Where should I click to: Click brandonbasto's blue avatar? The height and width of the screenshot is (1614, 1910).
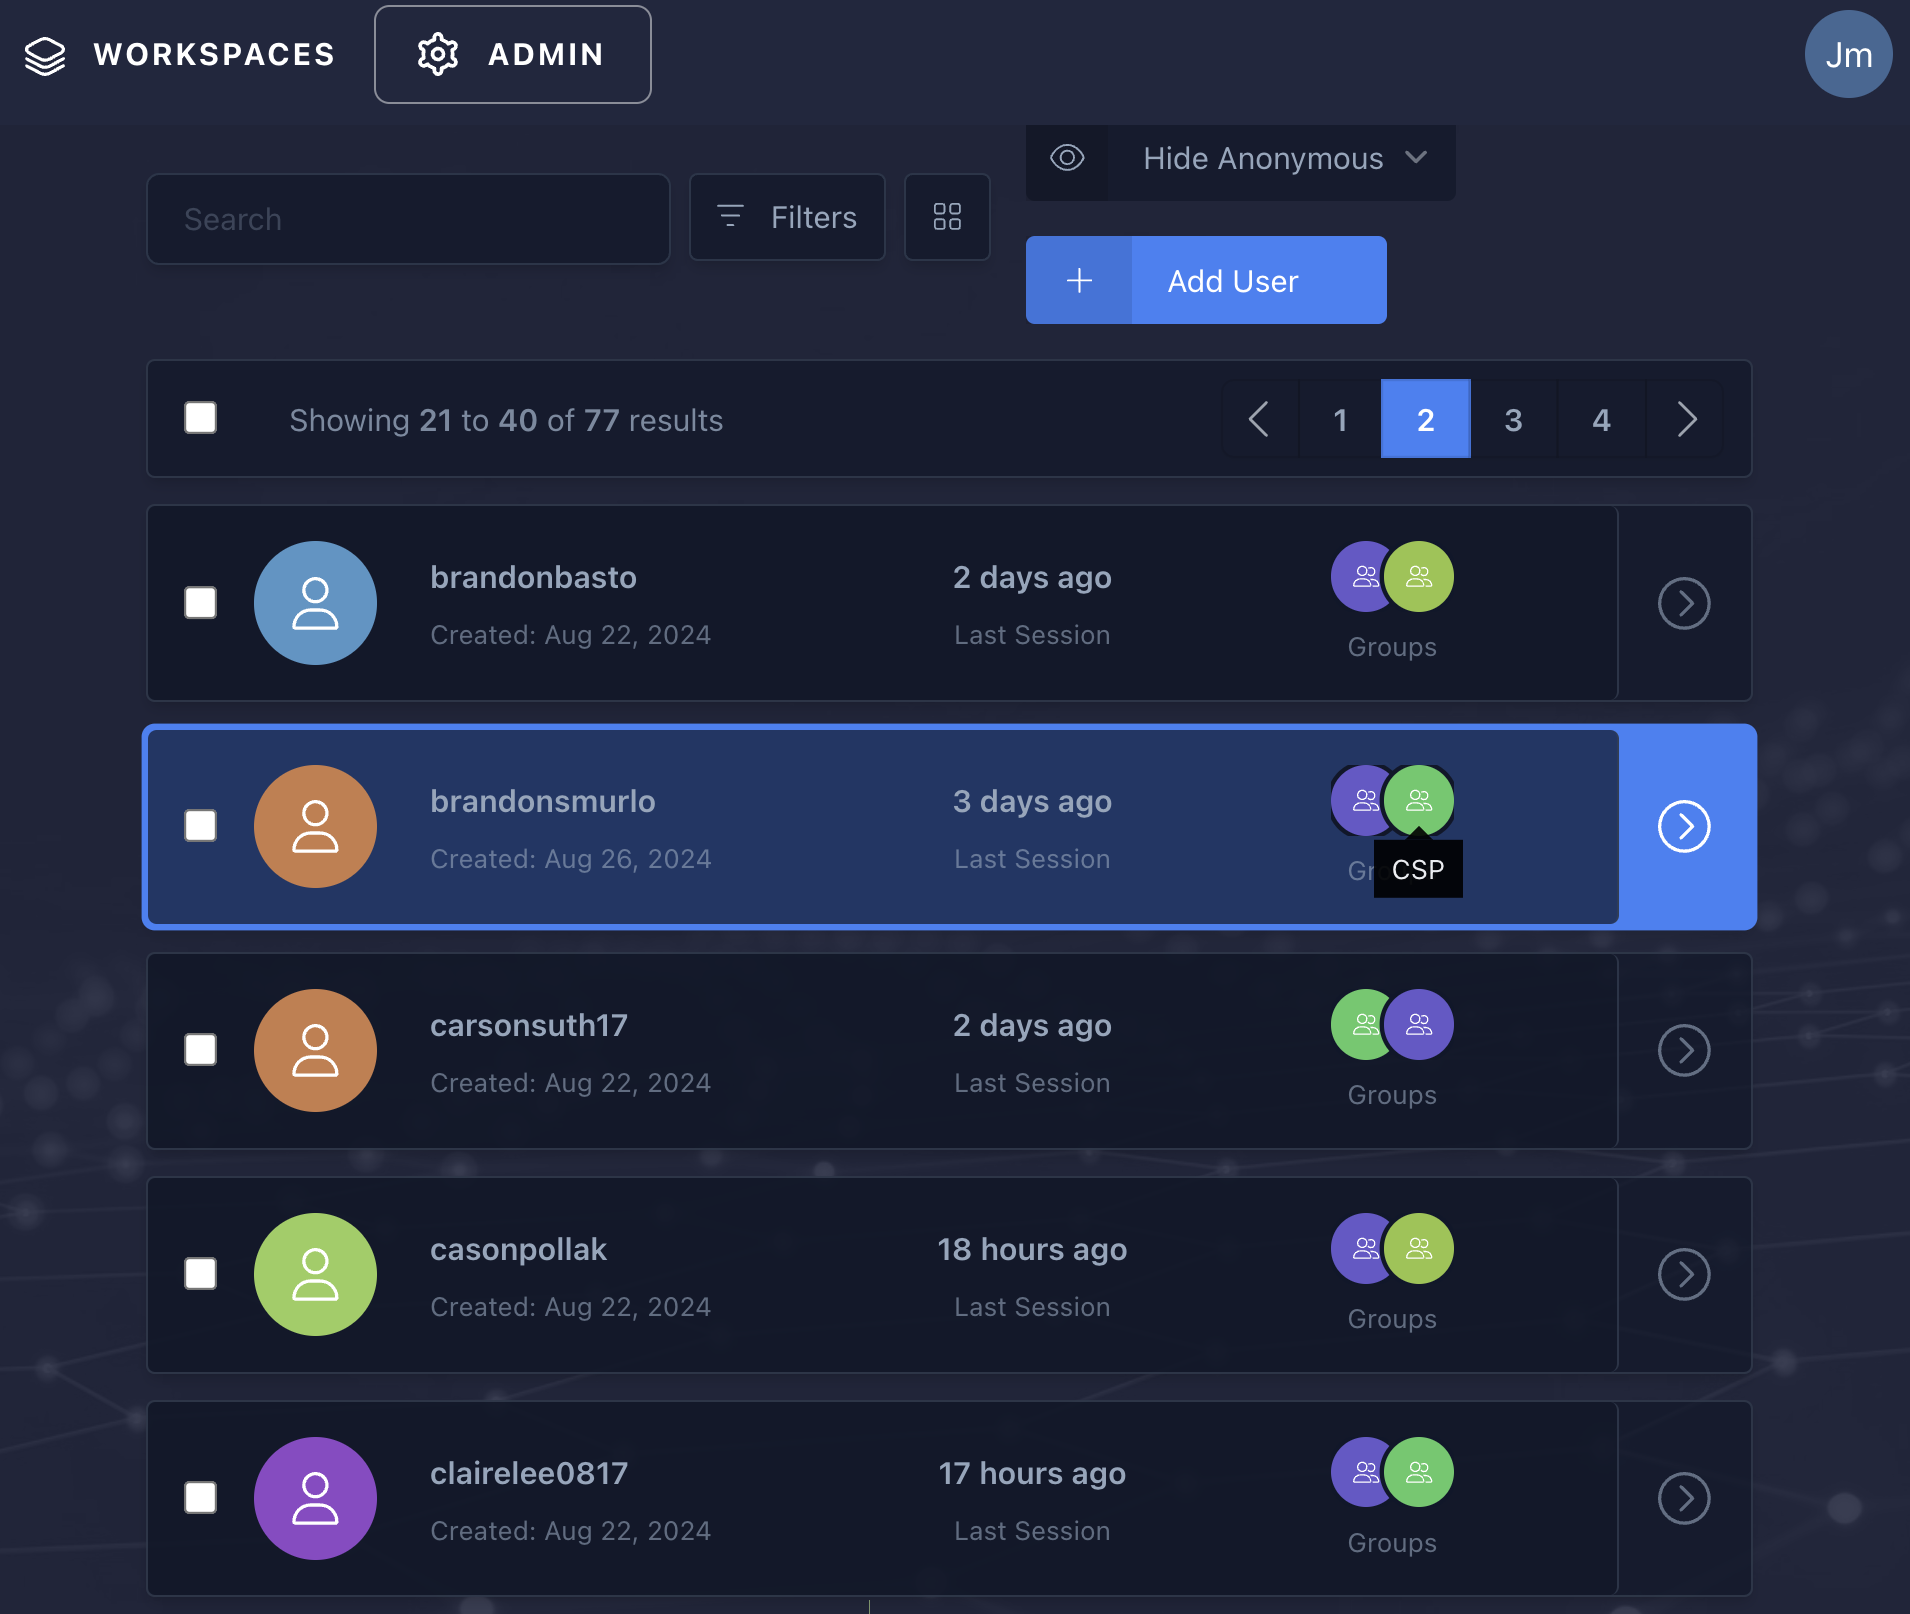[x=315, y=603]
